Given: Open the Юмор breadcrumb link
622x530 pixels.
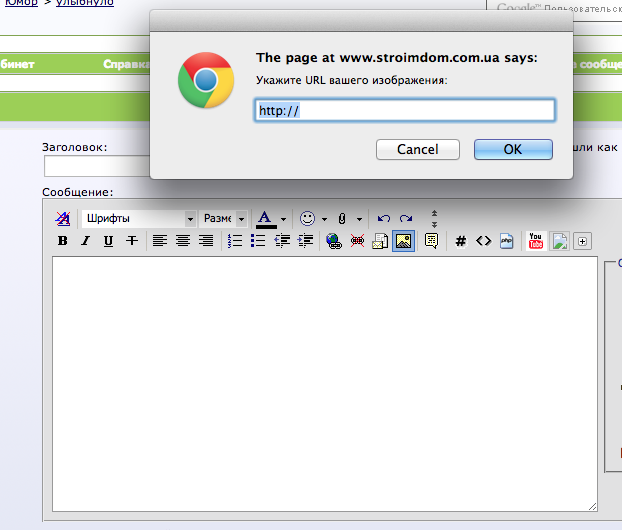Looking at the screenshot, I should [x=21, y=3].
